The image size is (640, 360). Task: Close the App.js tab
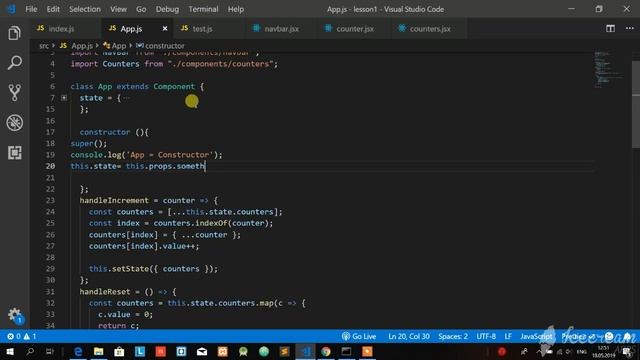[165, 29]
